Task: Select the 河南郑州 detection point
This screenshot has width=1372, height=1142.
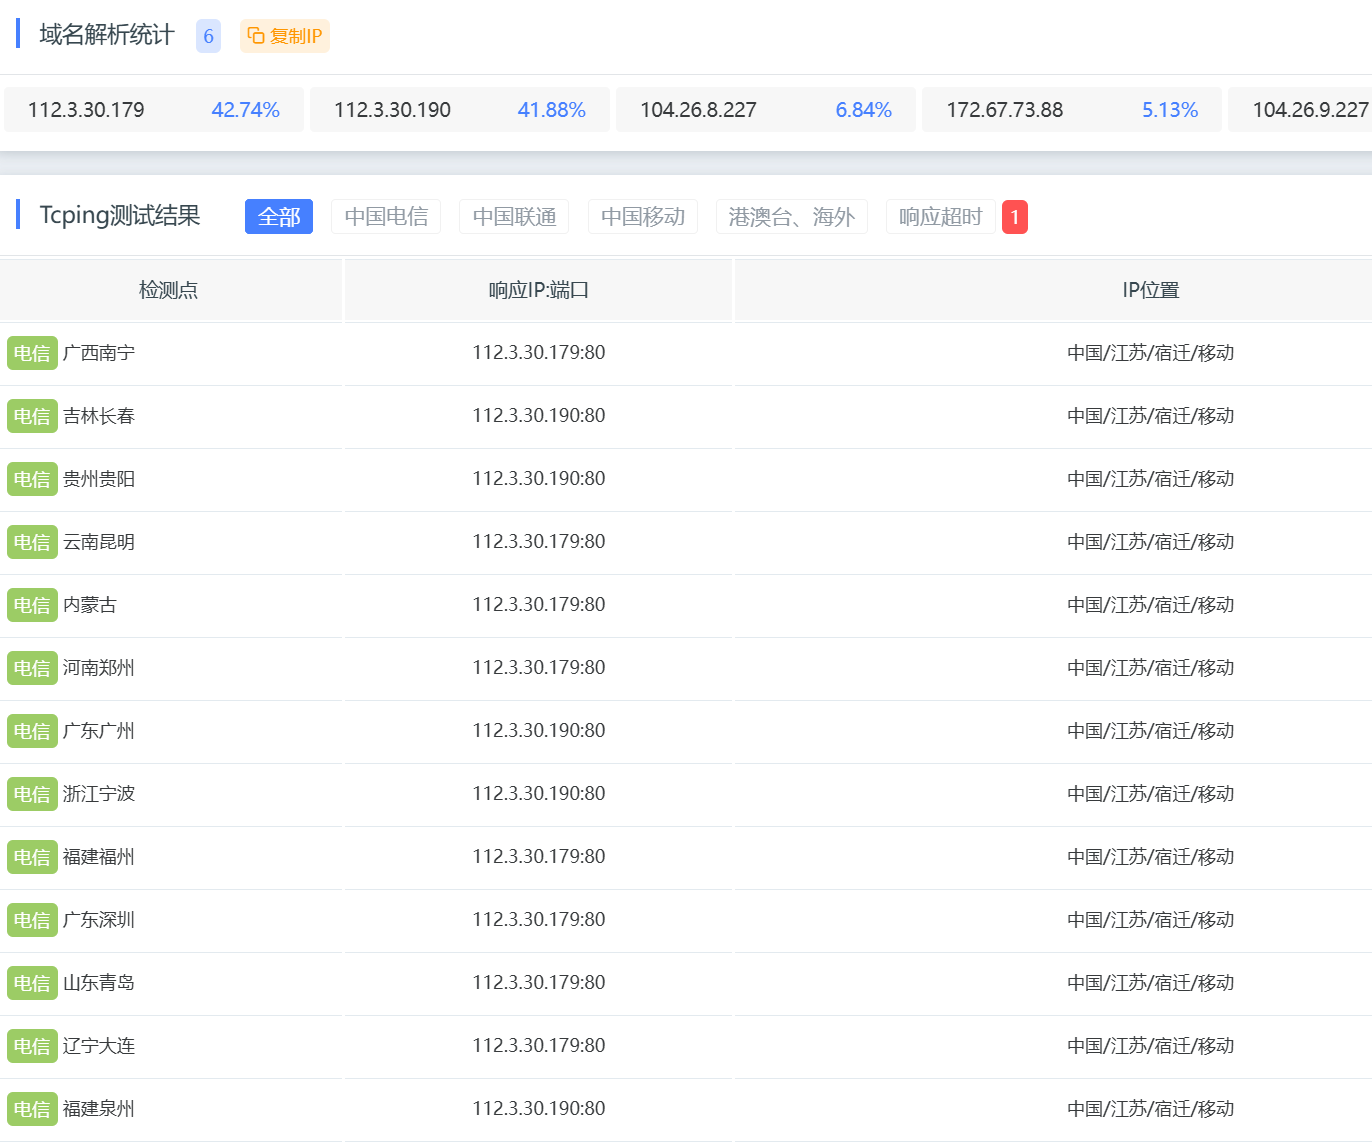Action: tap(99, 668)
